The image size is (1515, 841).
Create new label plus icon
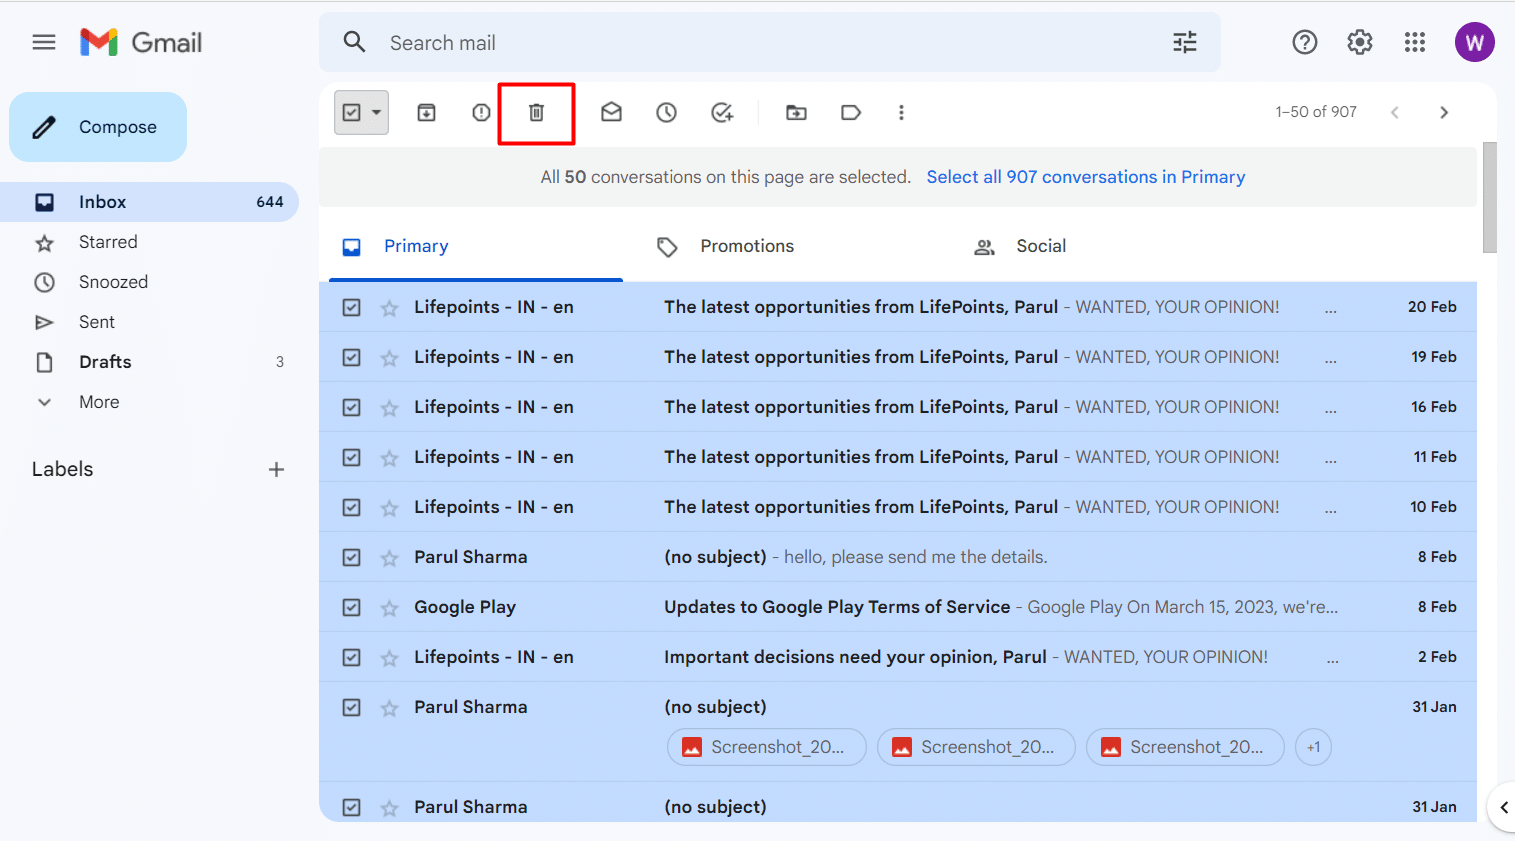[277, 469]
